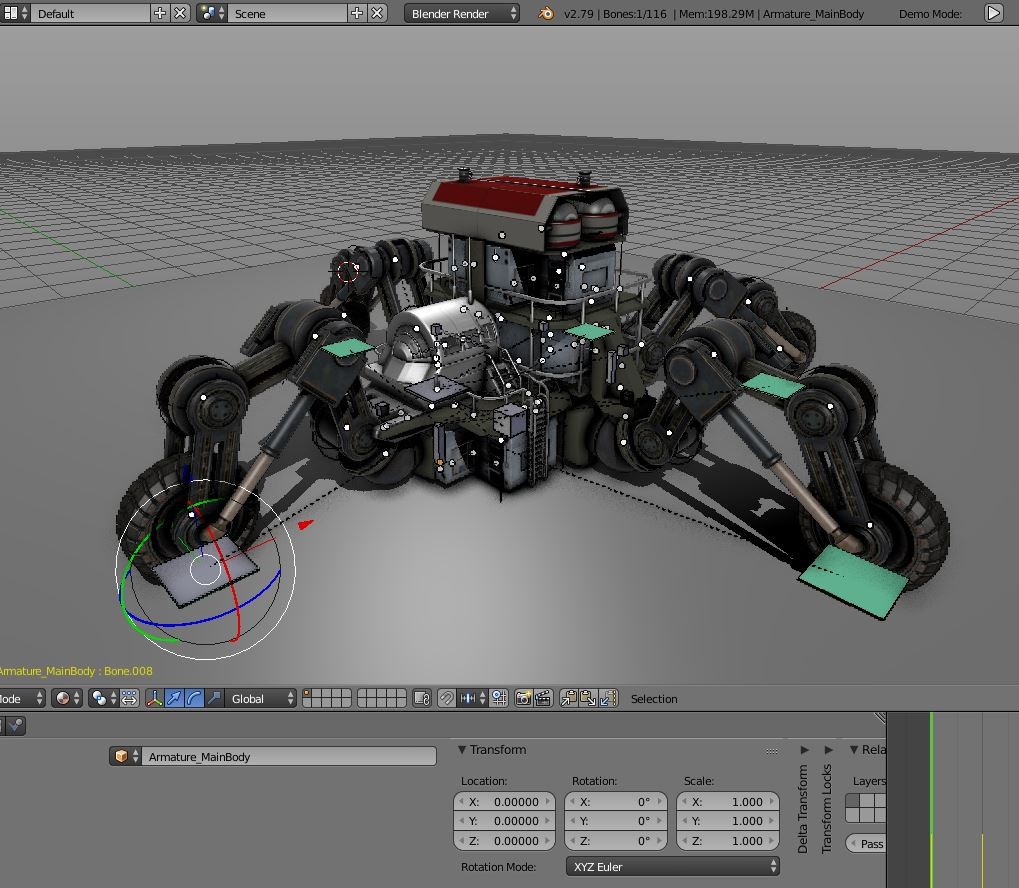Click the OpenGL render camera icon
1019x888 pixels.
click(x=523, y=699)
